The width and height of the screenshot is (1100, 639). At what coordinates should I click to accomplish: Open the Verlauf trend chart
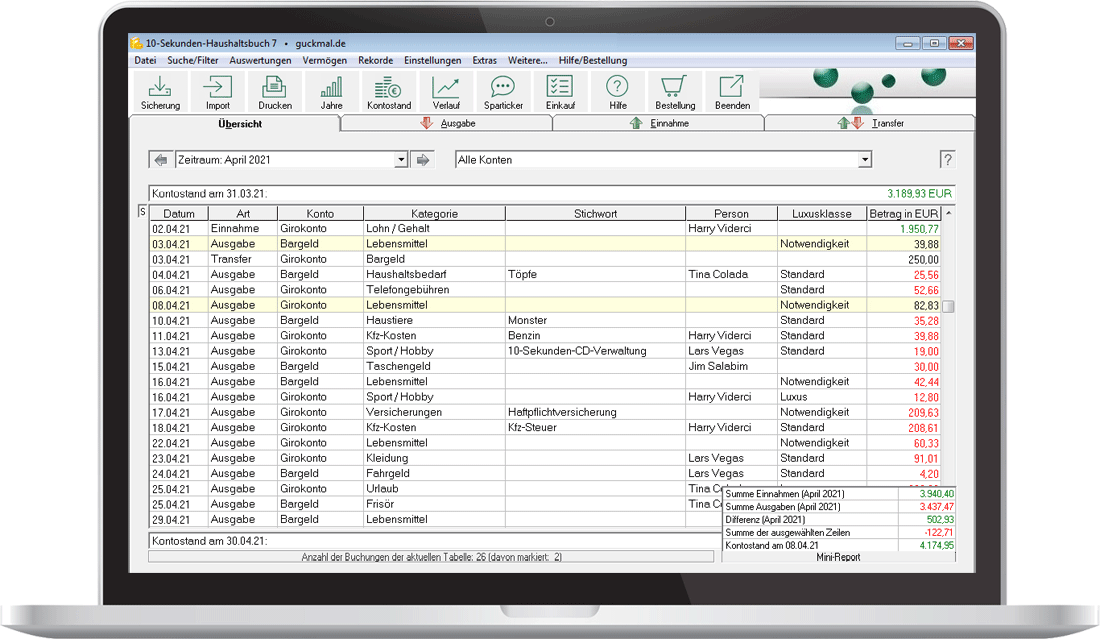(446, 92)
